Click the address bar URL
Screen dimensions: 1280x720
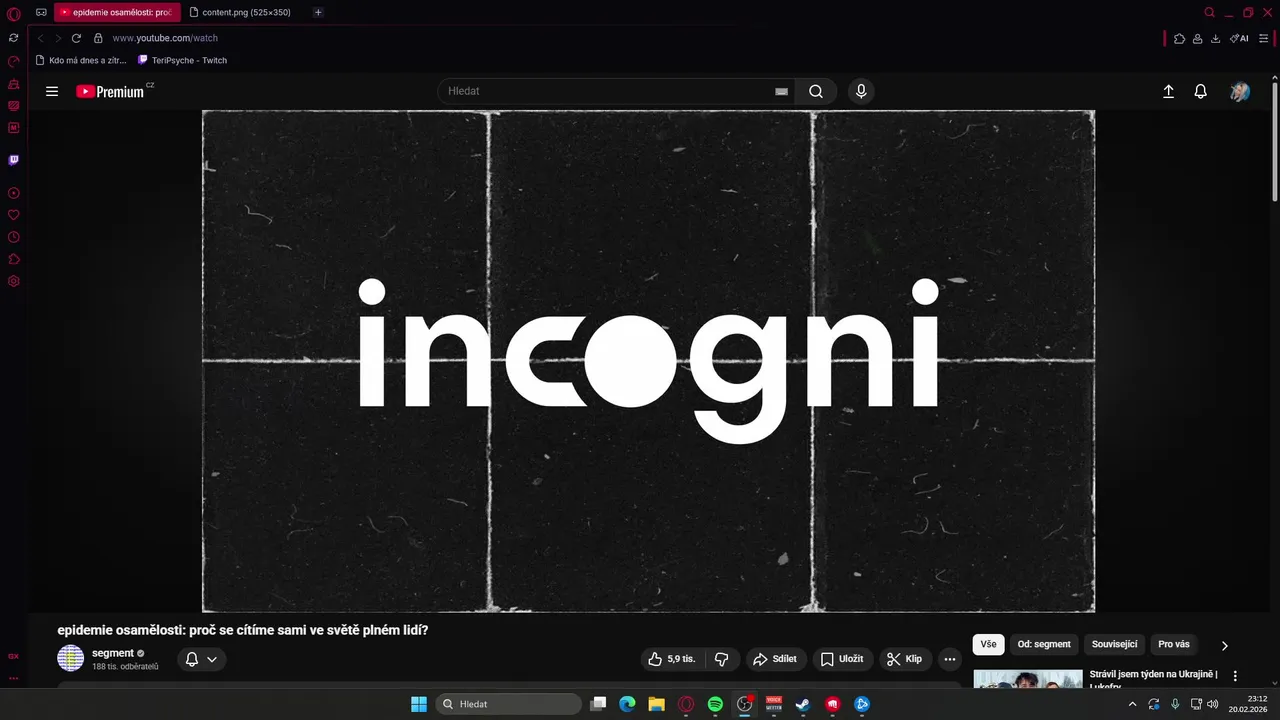tap(165, 38)
